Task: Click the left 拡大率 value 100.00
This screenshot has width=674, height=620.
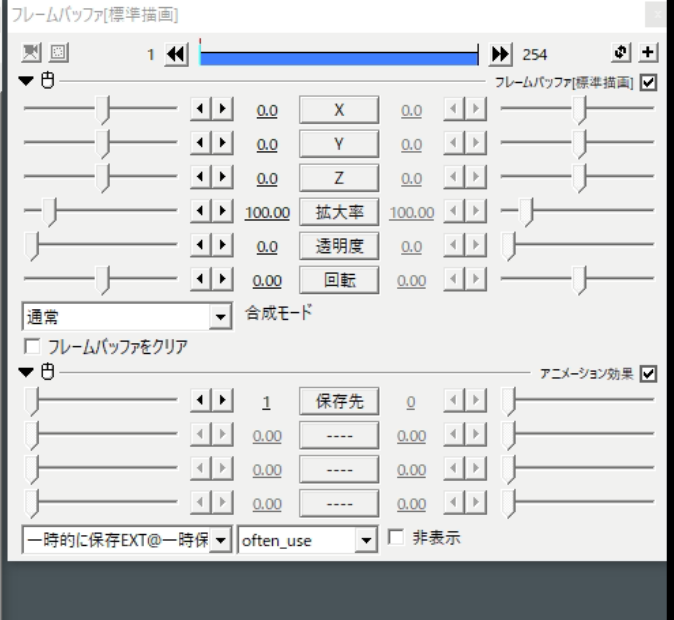Action: pos(267,213)
